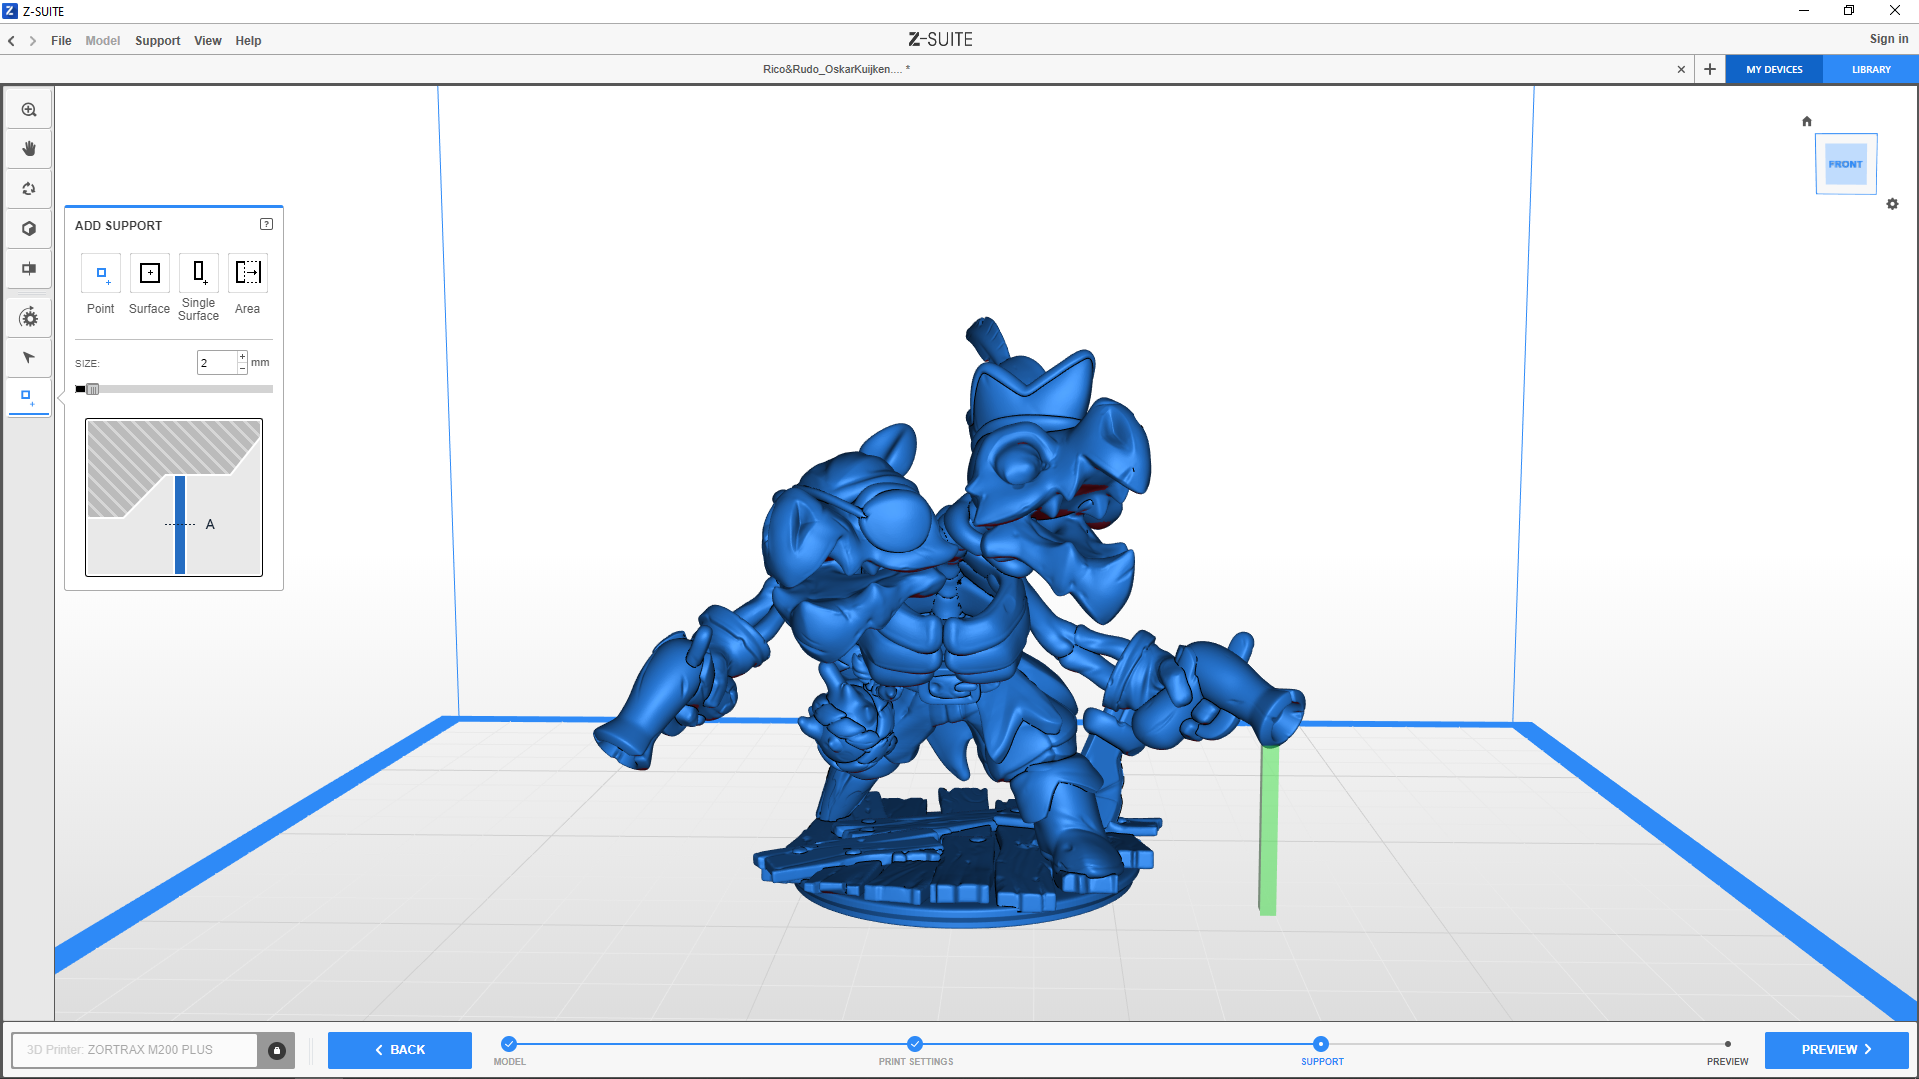Click the Front face of view cube
1919x1079 pixels.
(x=1845, y=164)
